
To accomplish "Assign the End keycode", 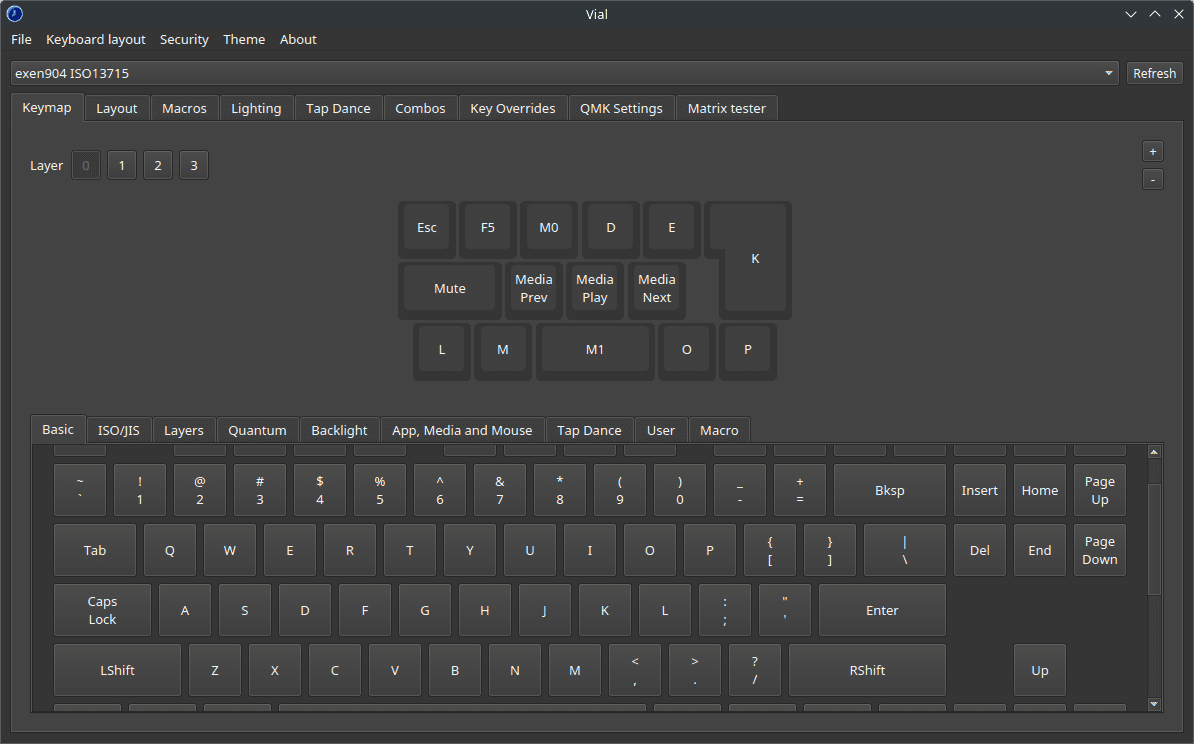I will (x=1039, y=550).
